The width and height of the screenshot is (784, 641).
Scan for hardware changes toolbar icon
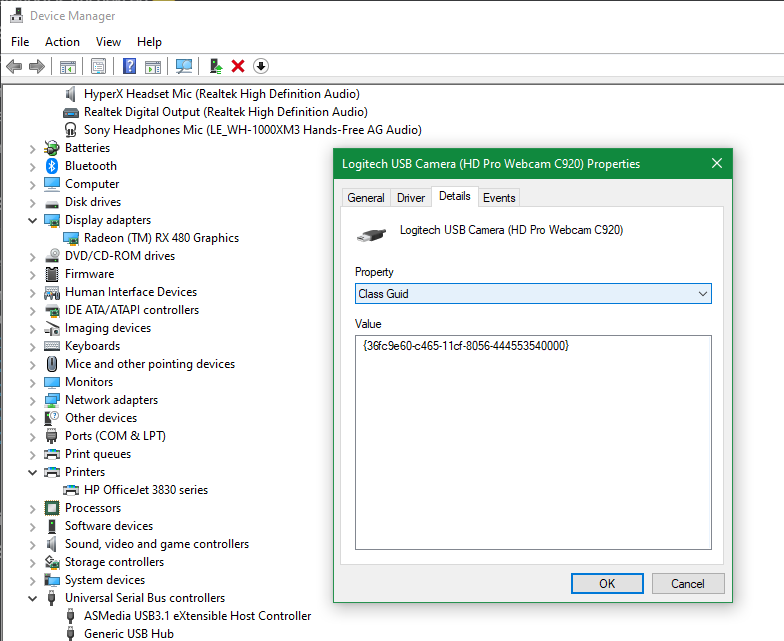(184, 66)
